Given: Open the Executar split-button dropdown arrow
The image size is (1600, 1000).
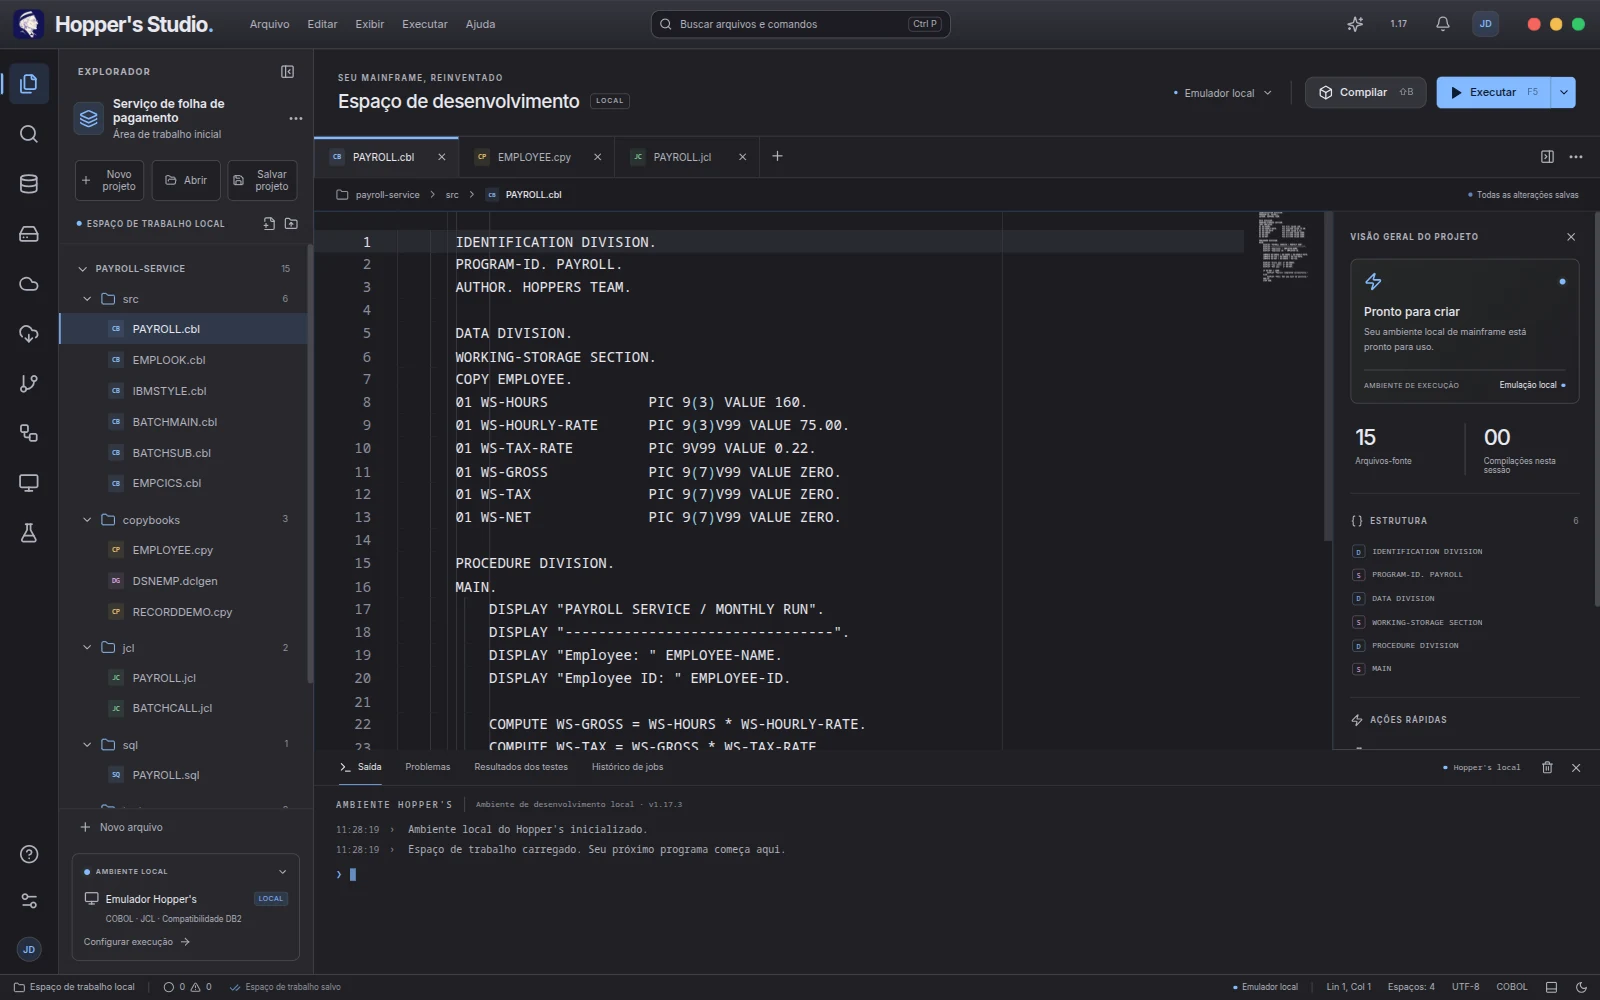Looking at the screenshot, I should pyautogui.click(x=1563, y=92).
